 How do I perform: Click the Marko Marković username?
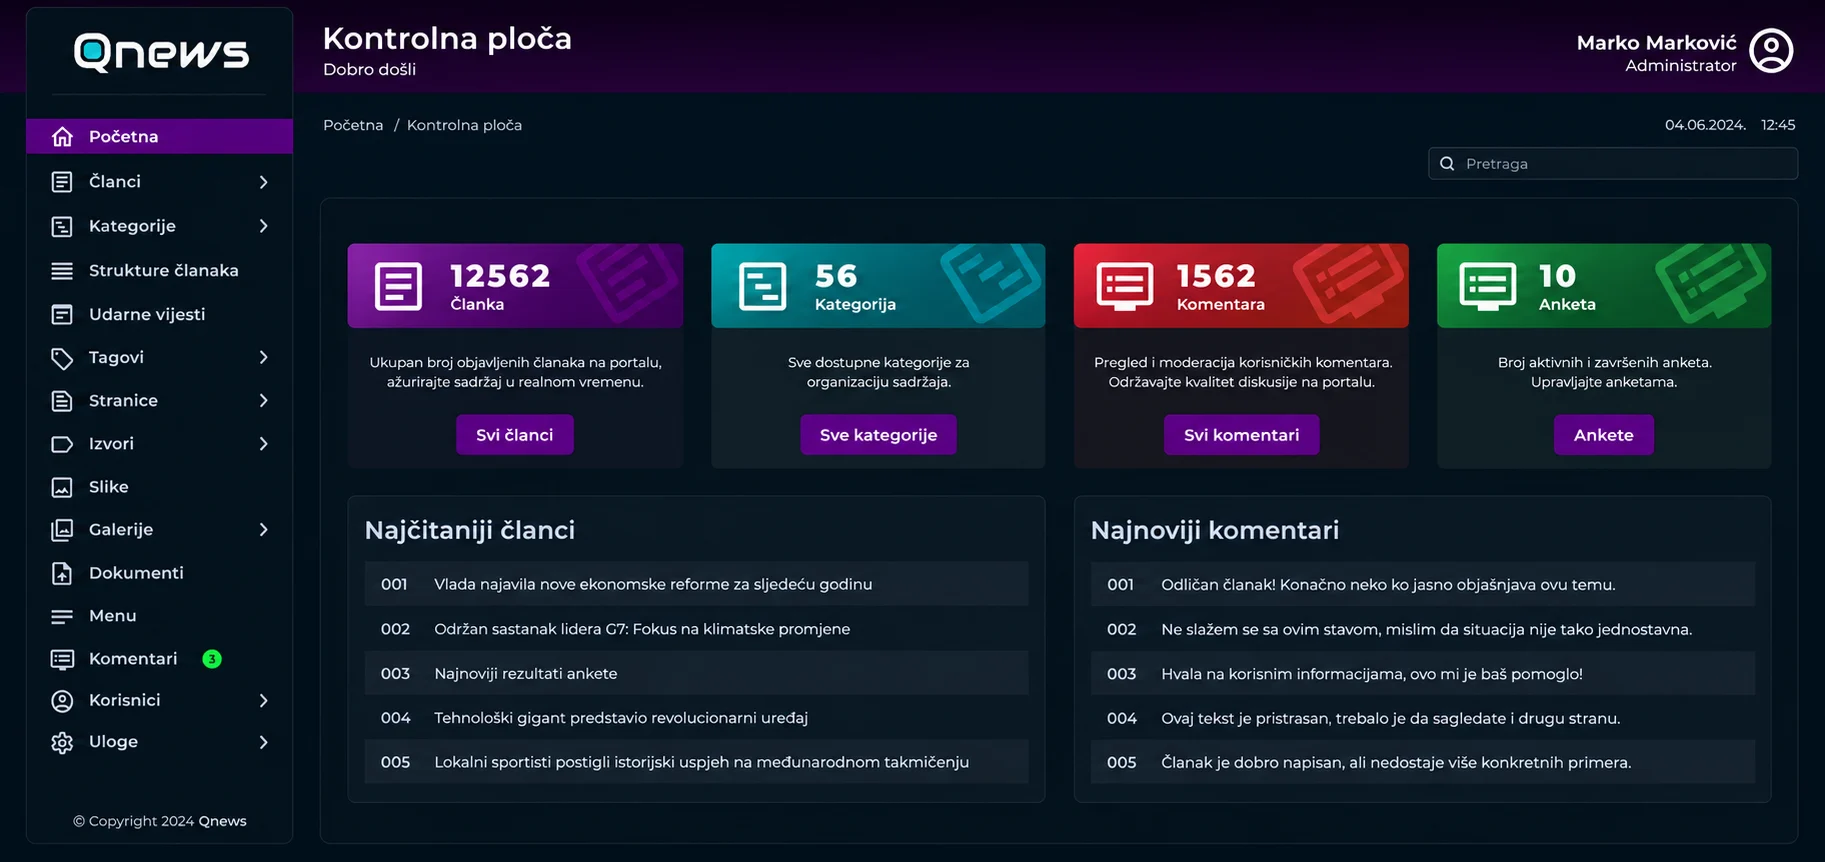tap(1656, 43)
